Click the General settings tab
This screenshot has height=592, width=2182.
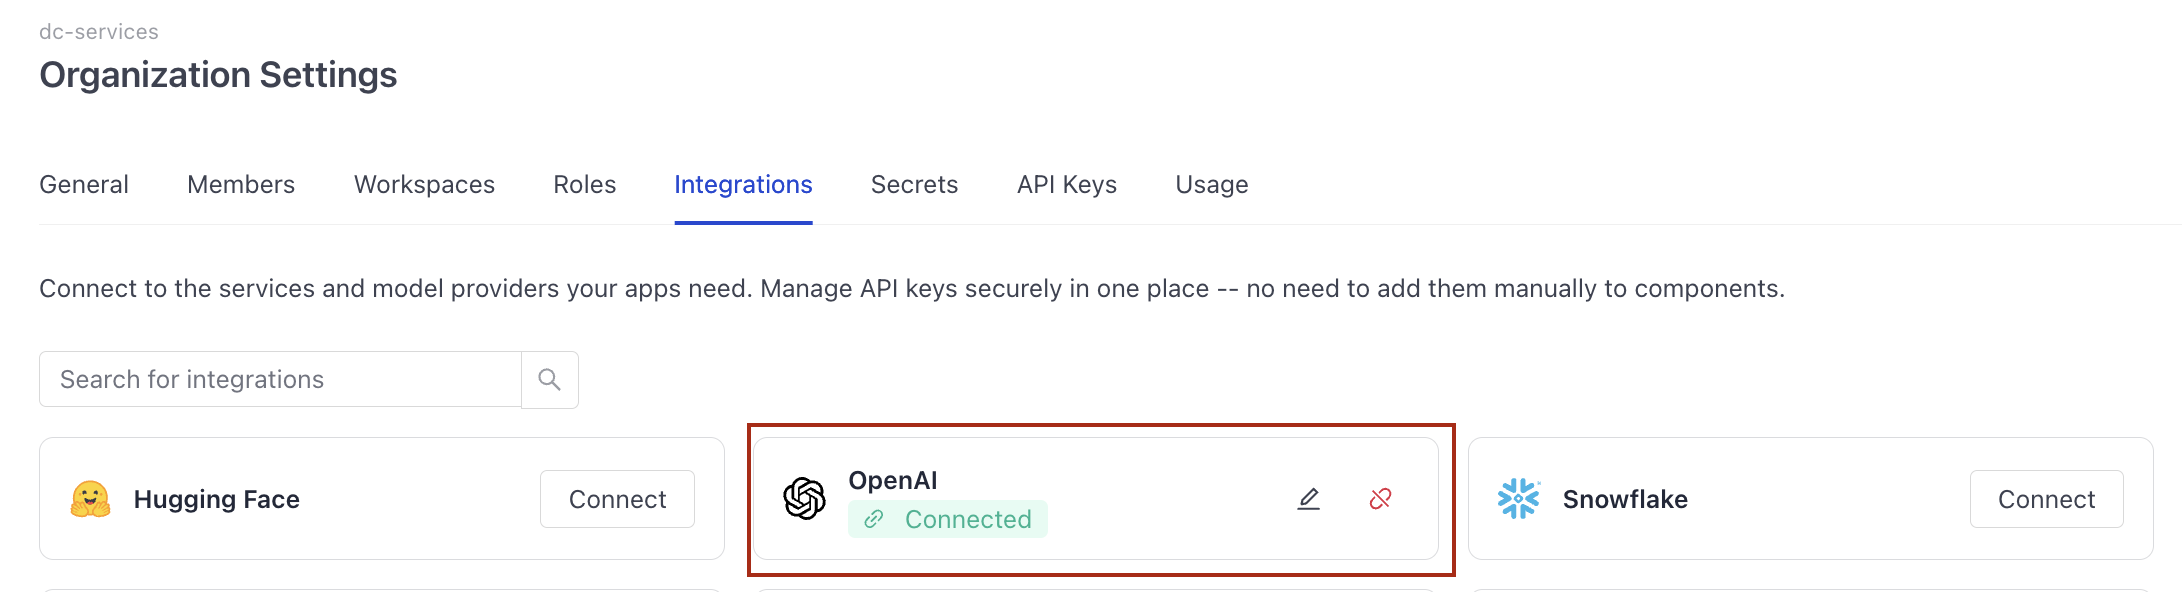(x=83, y=184)
